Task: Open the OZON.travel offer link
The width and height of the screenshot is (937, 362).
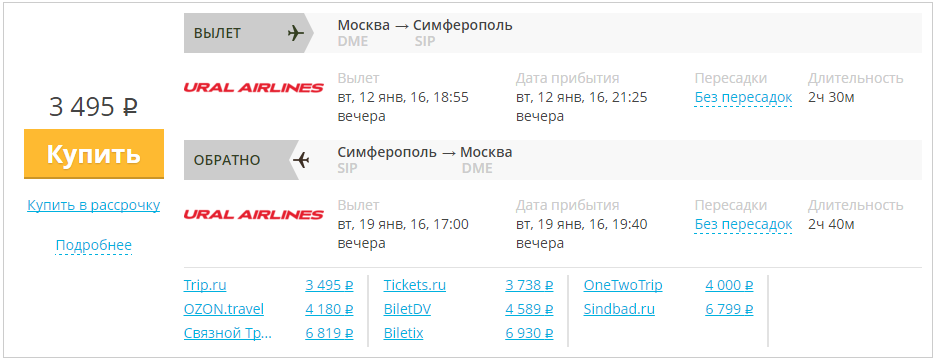Action: tap(223, 309)
